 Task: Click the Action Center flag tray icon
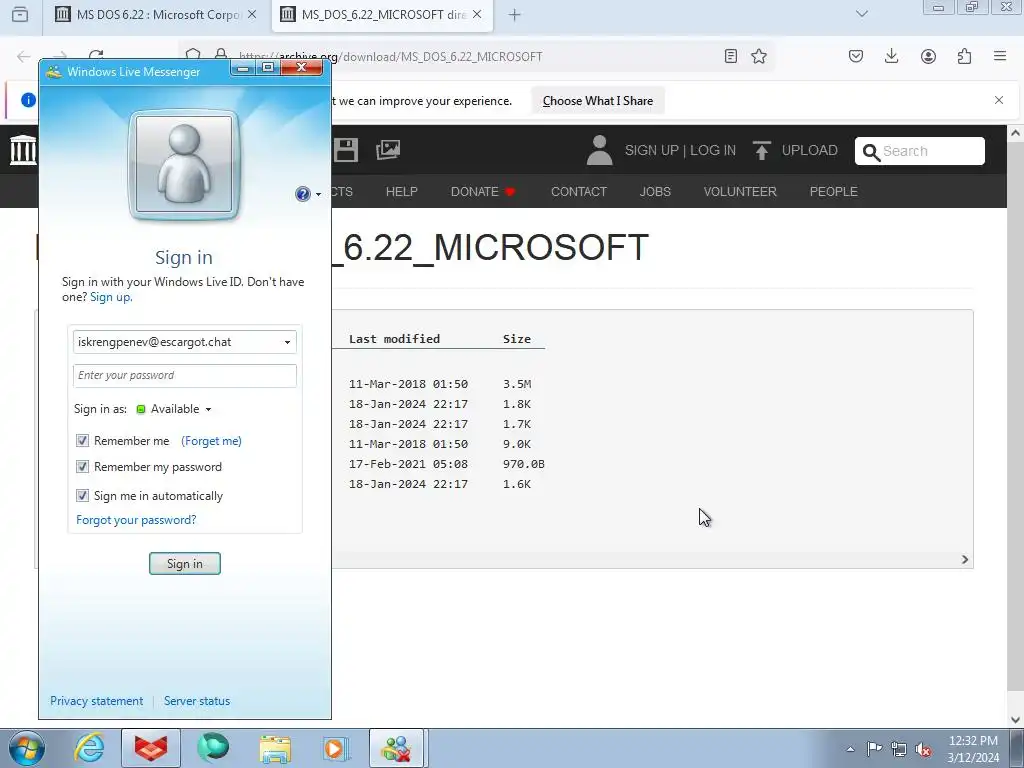click(x=874, y=748)
